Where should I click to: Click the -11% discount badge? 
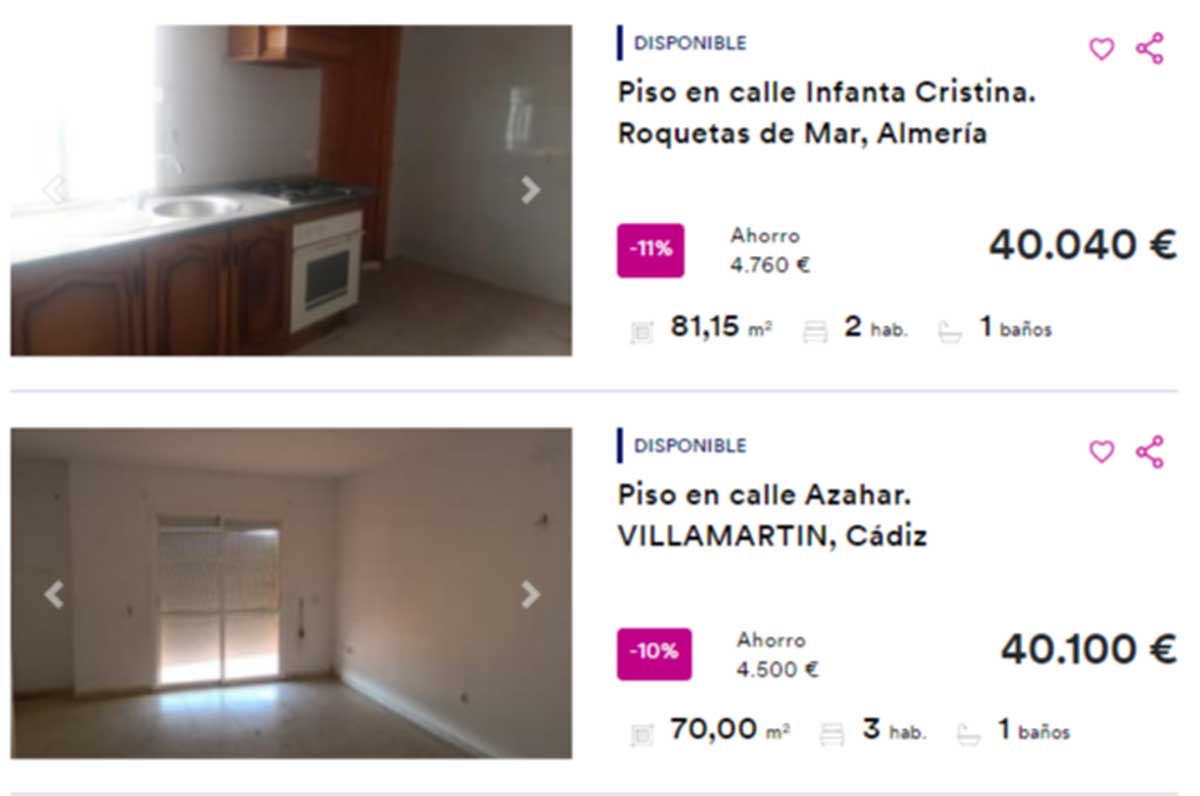point(651,250)
